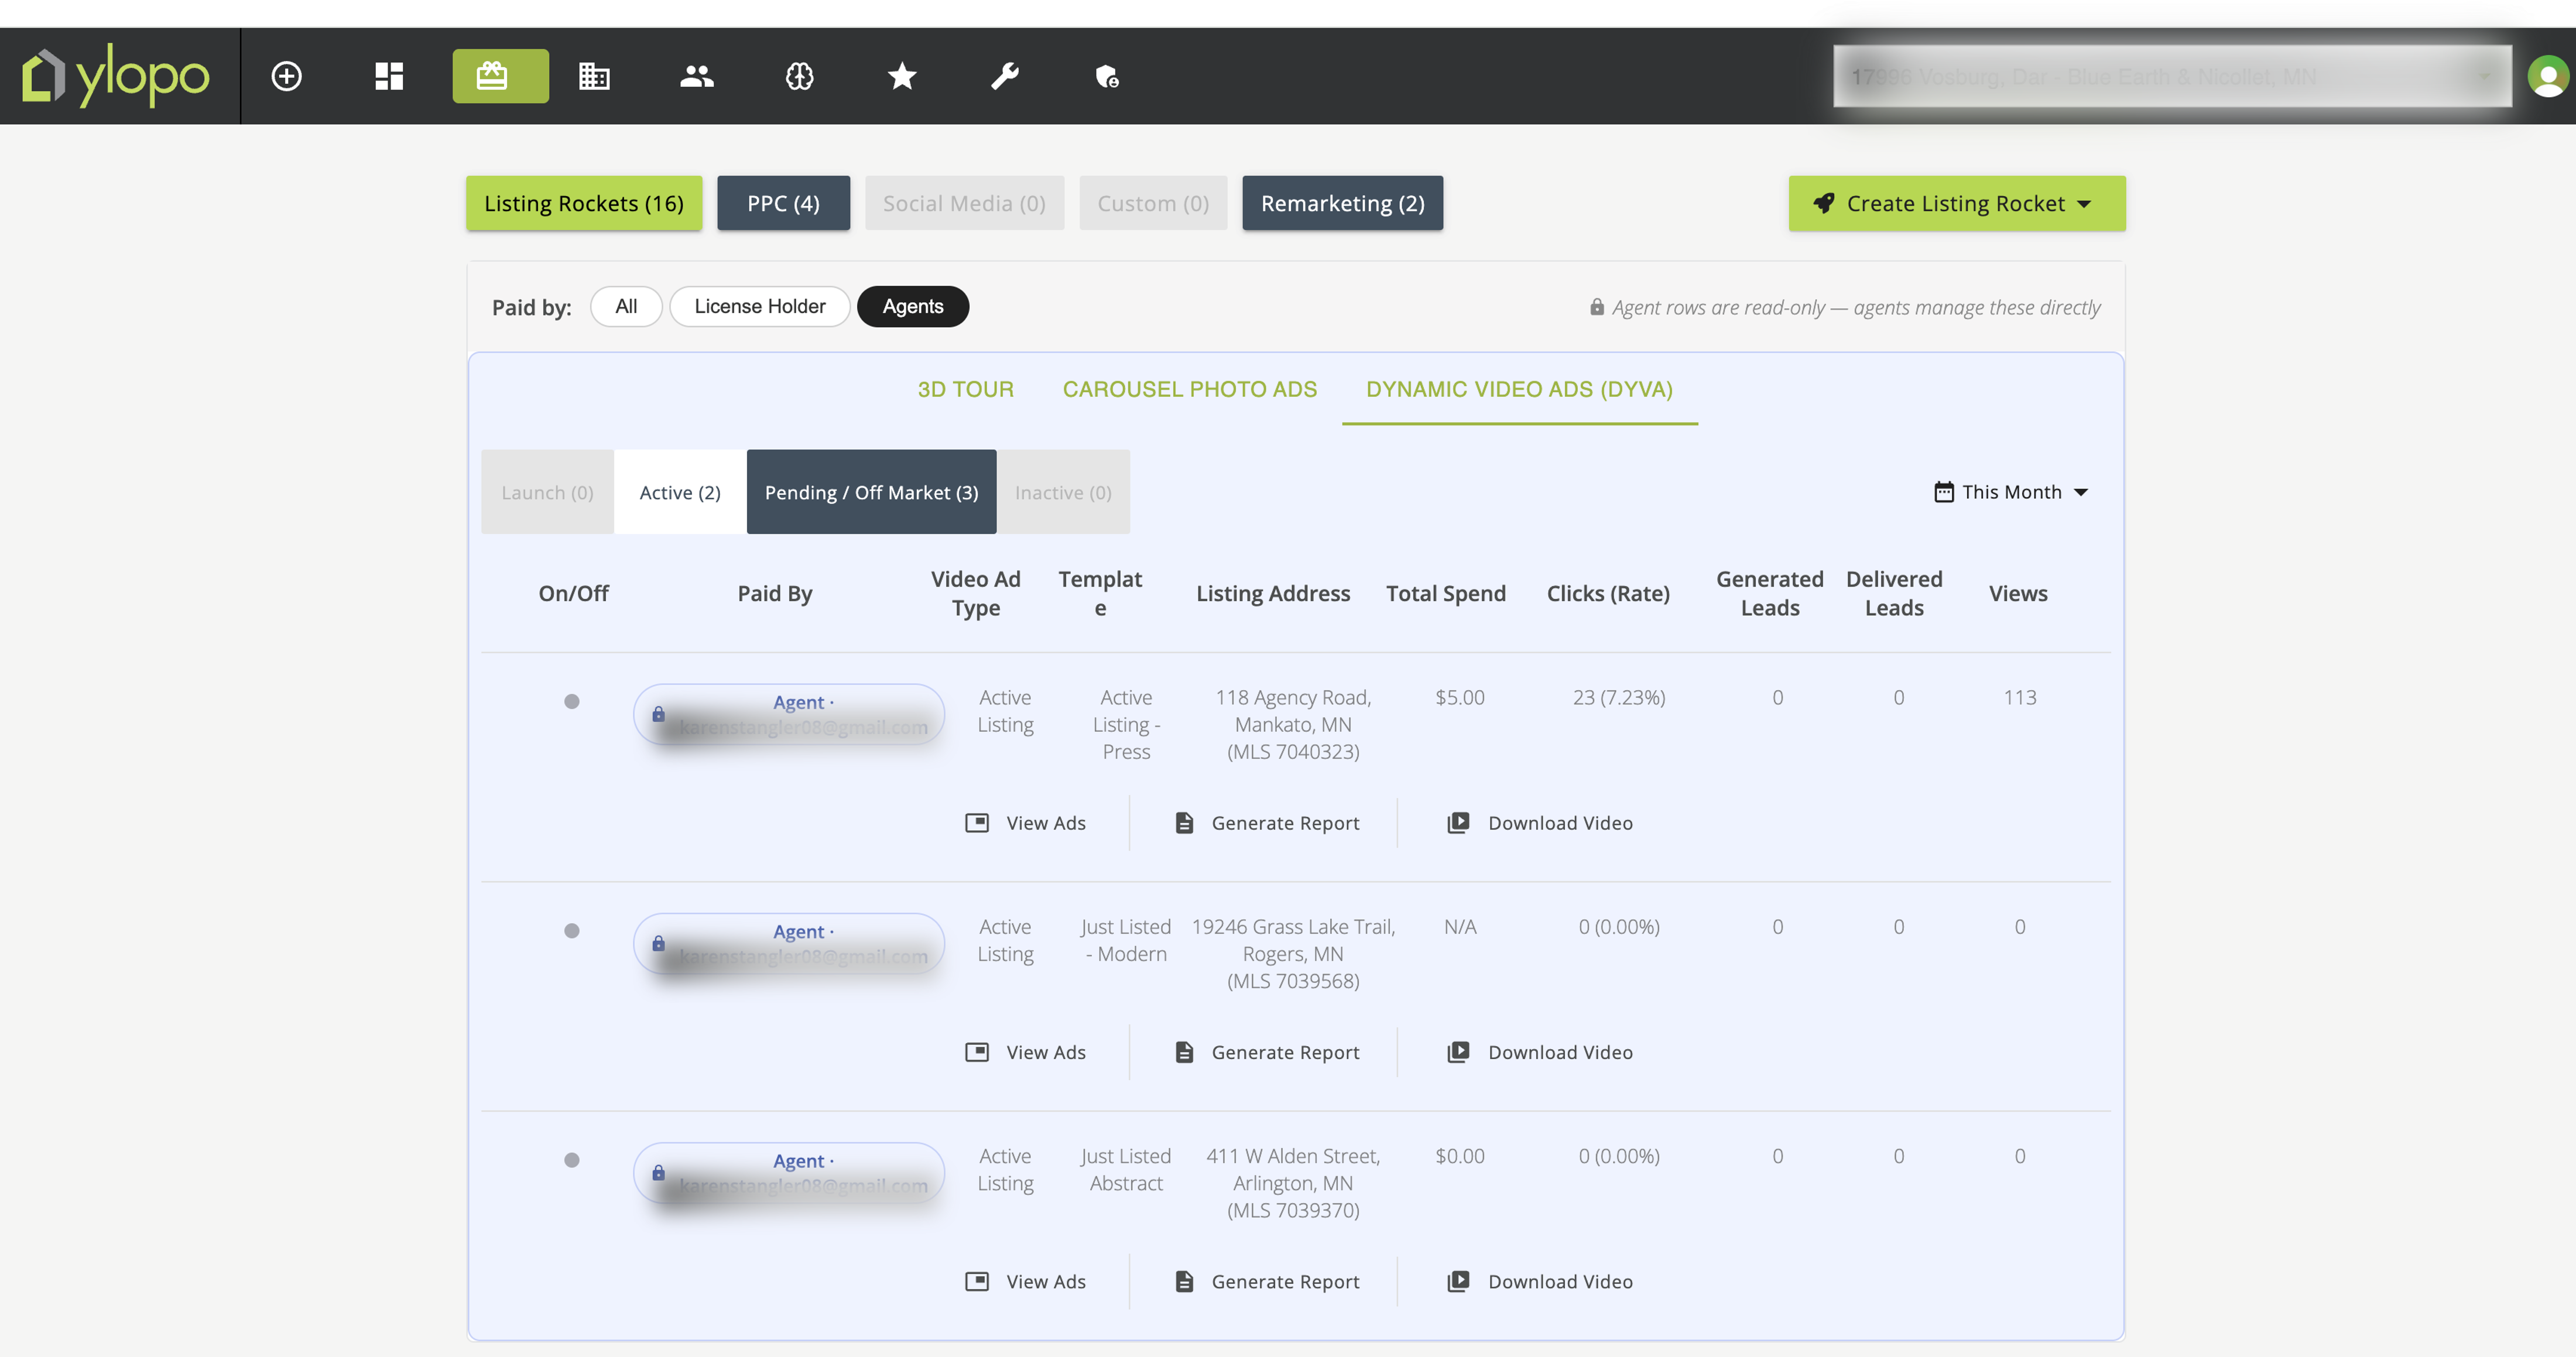Screen dimensions: 2576x1357
Task: Click the Launch (0) status tab
Action: 547,492
